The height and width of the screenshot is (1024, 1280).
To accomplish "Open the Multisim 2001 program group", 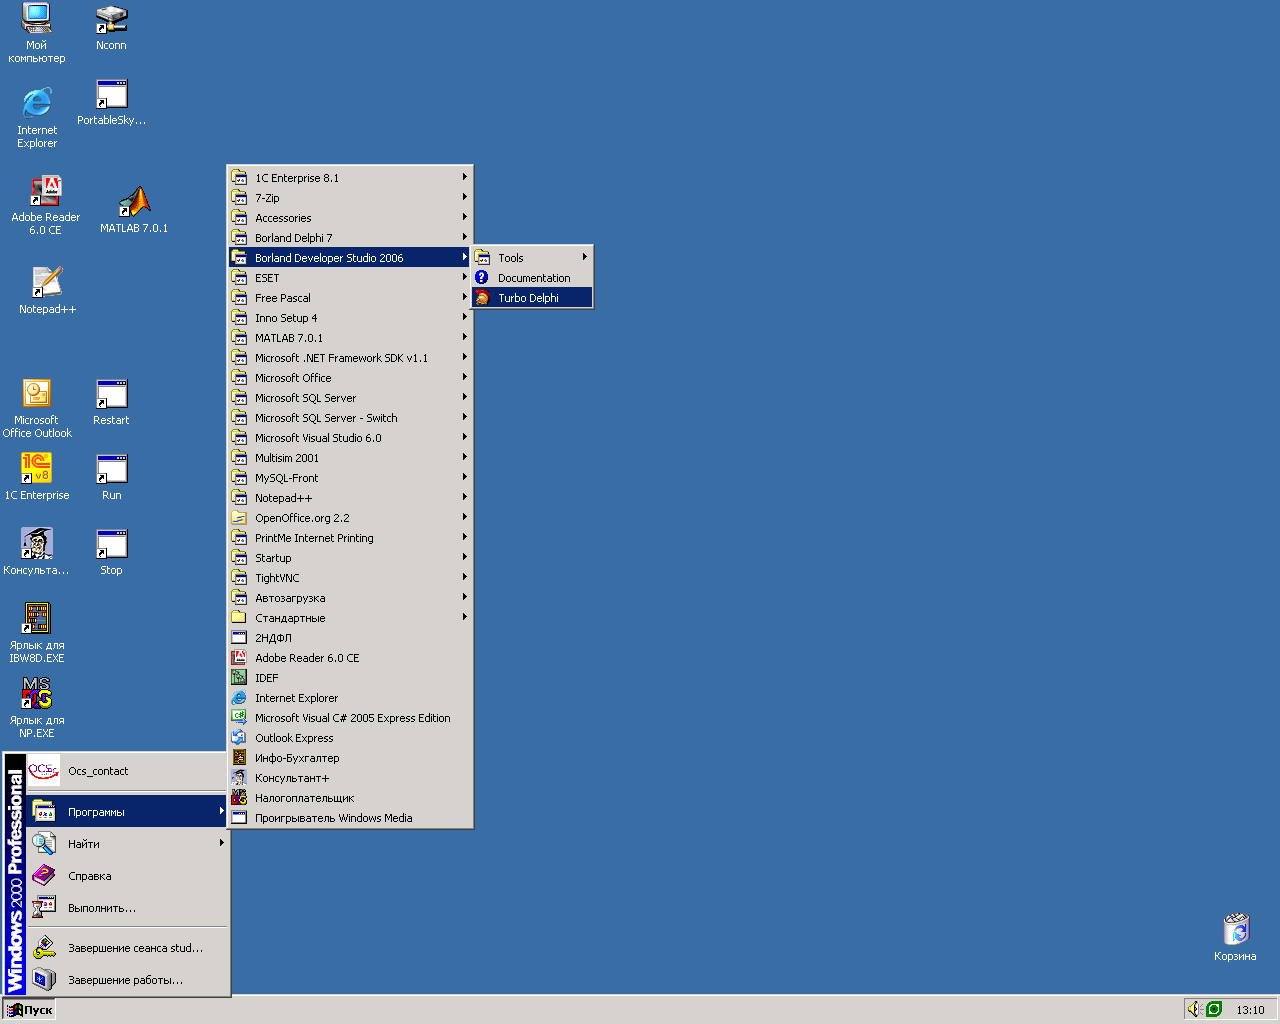I will 350,458.
